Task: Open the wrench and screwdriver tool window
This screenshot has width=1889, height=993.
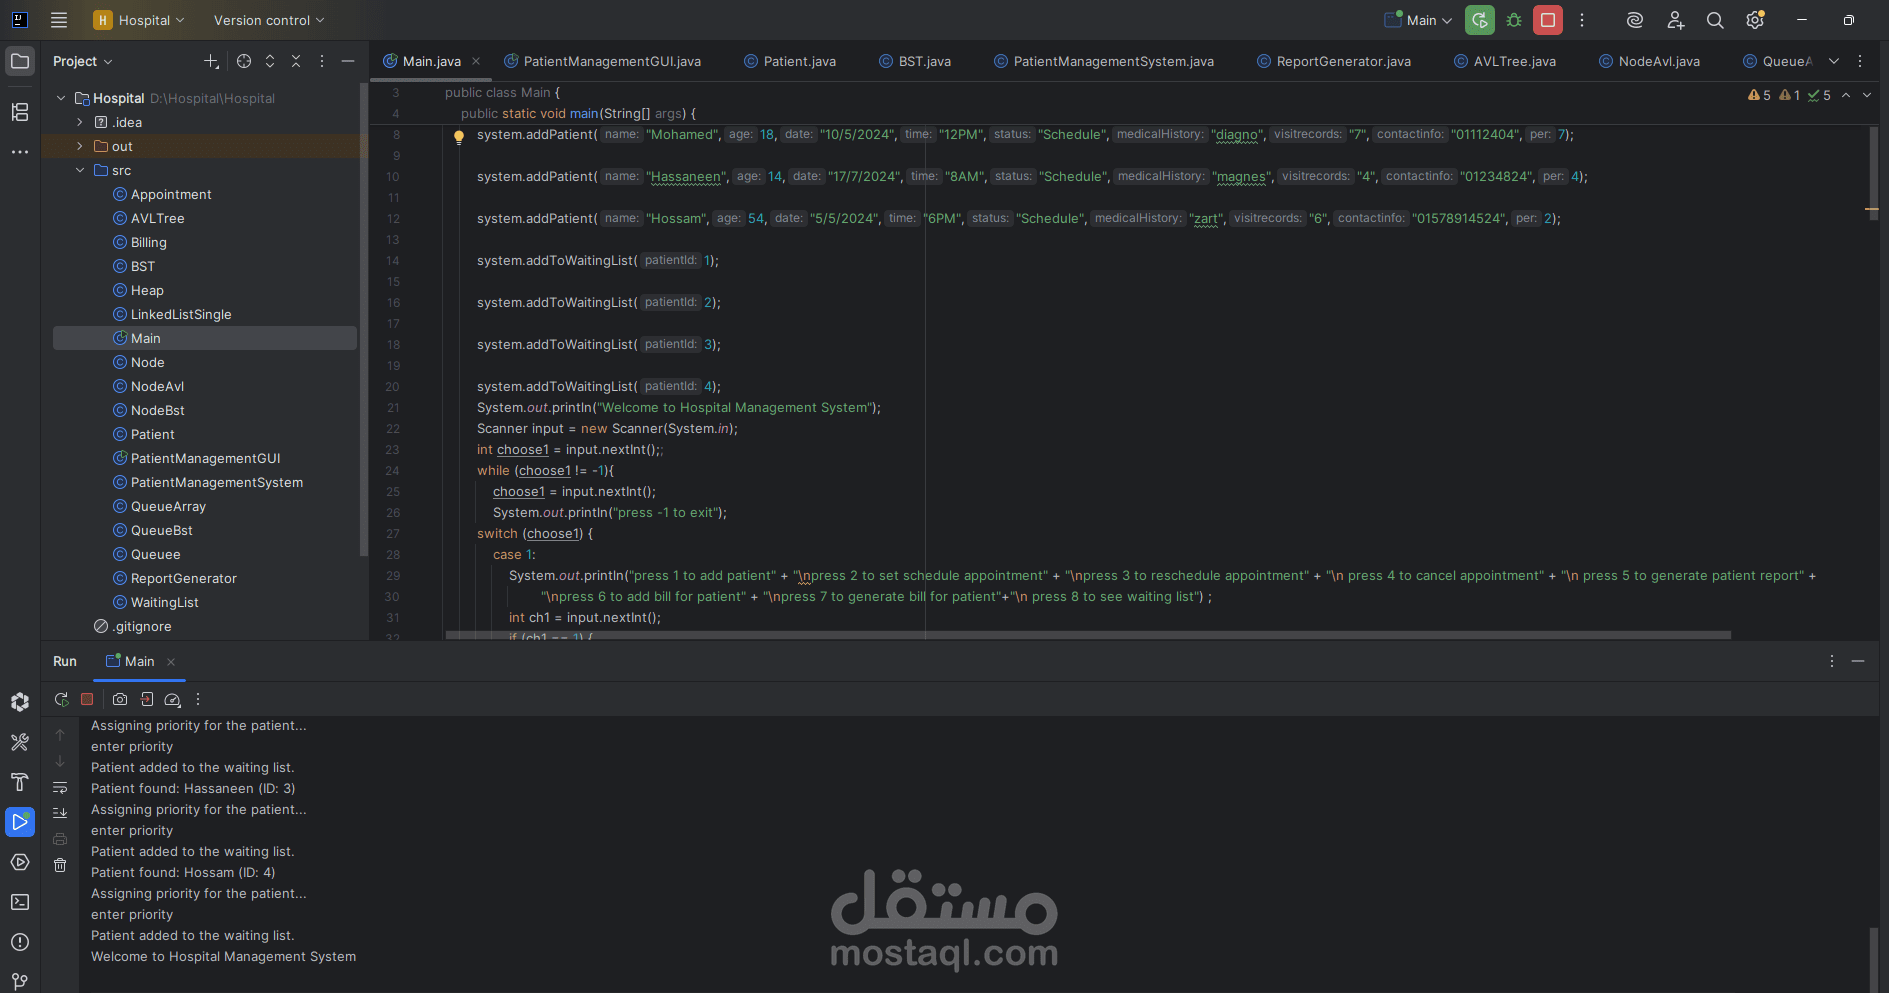Action: [x=20, y=742]
